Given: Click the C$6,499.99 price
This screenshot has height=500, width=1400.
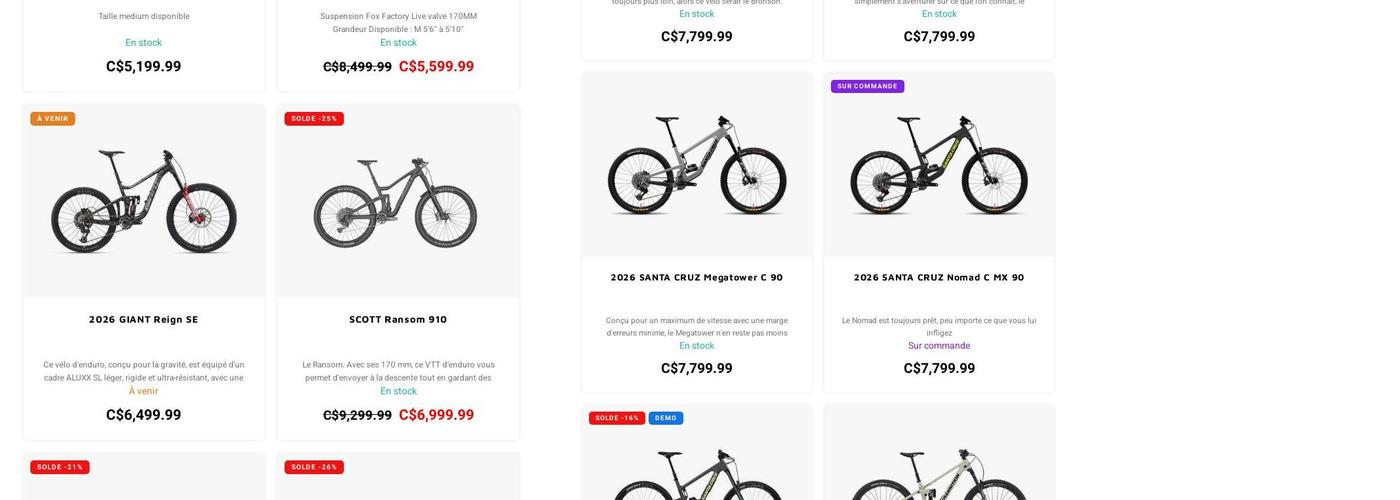Looking at the screenshot, I should 144,415.
